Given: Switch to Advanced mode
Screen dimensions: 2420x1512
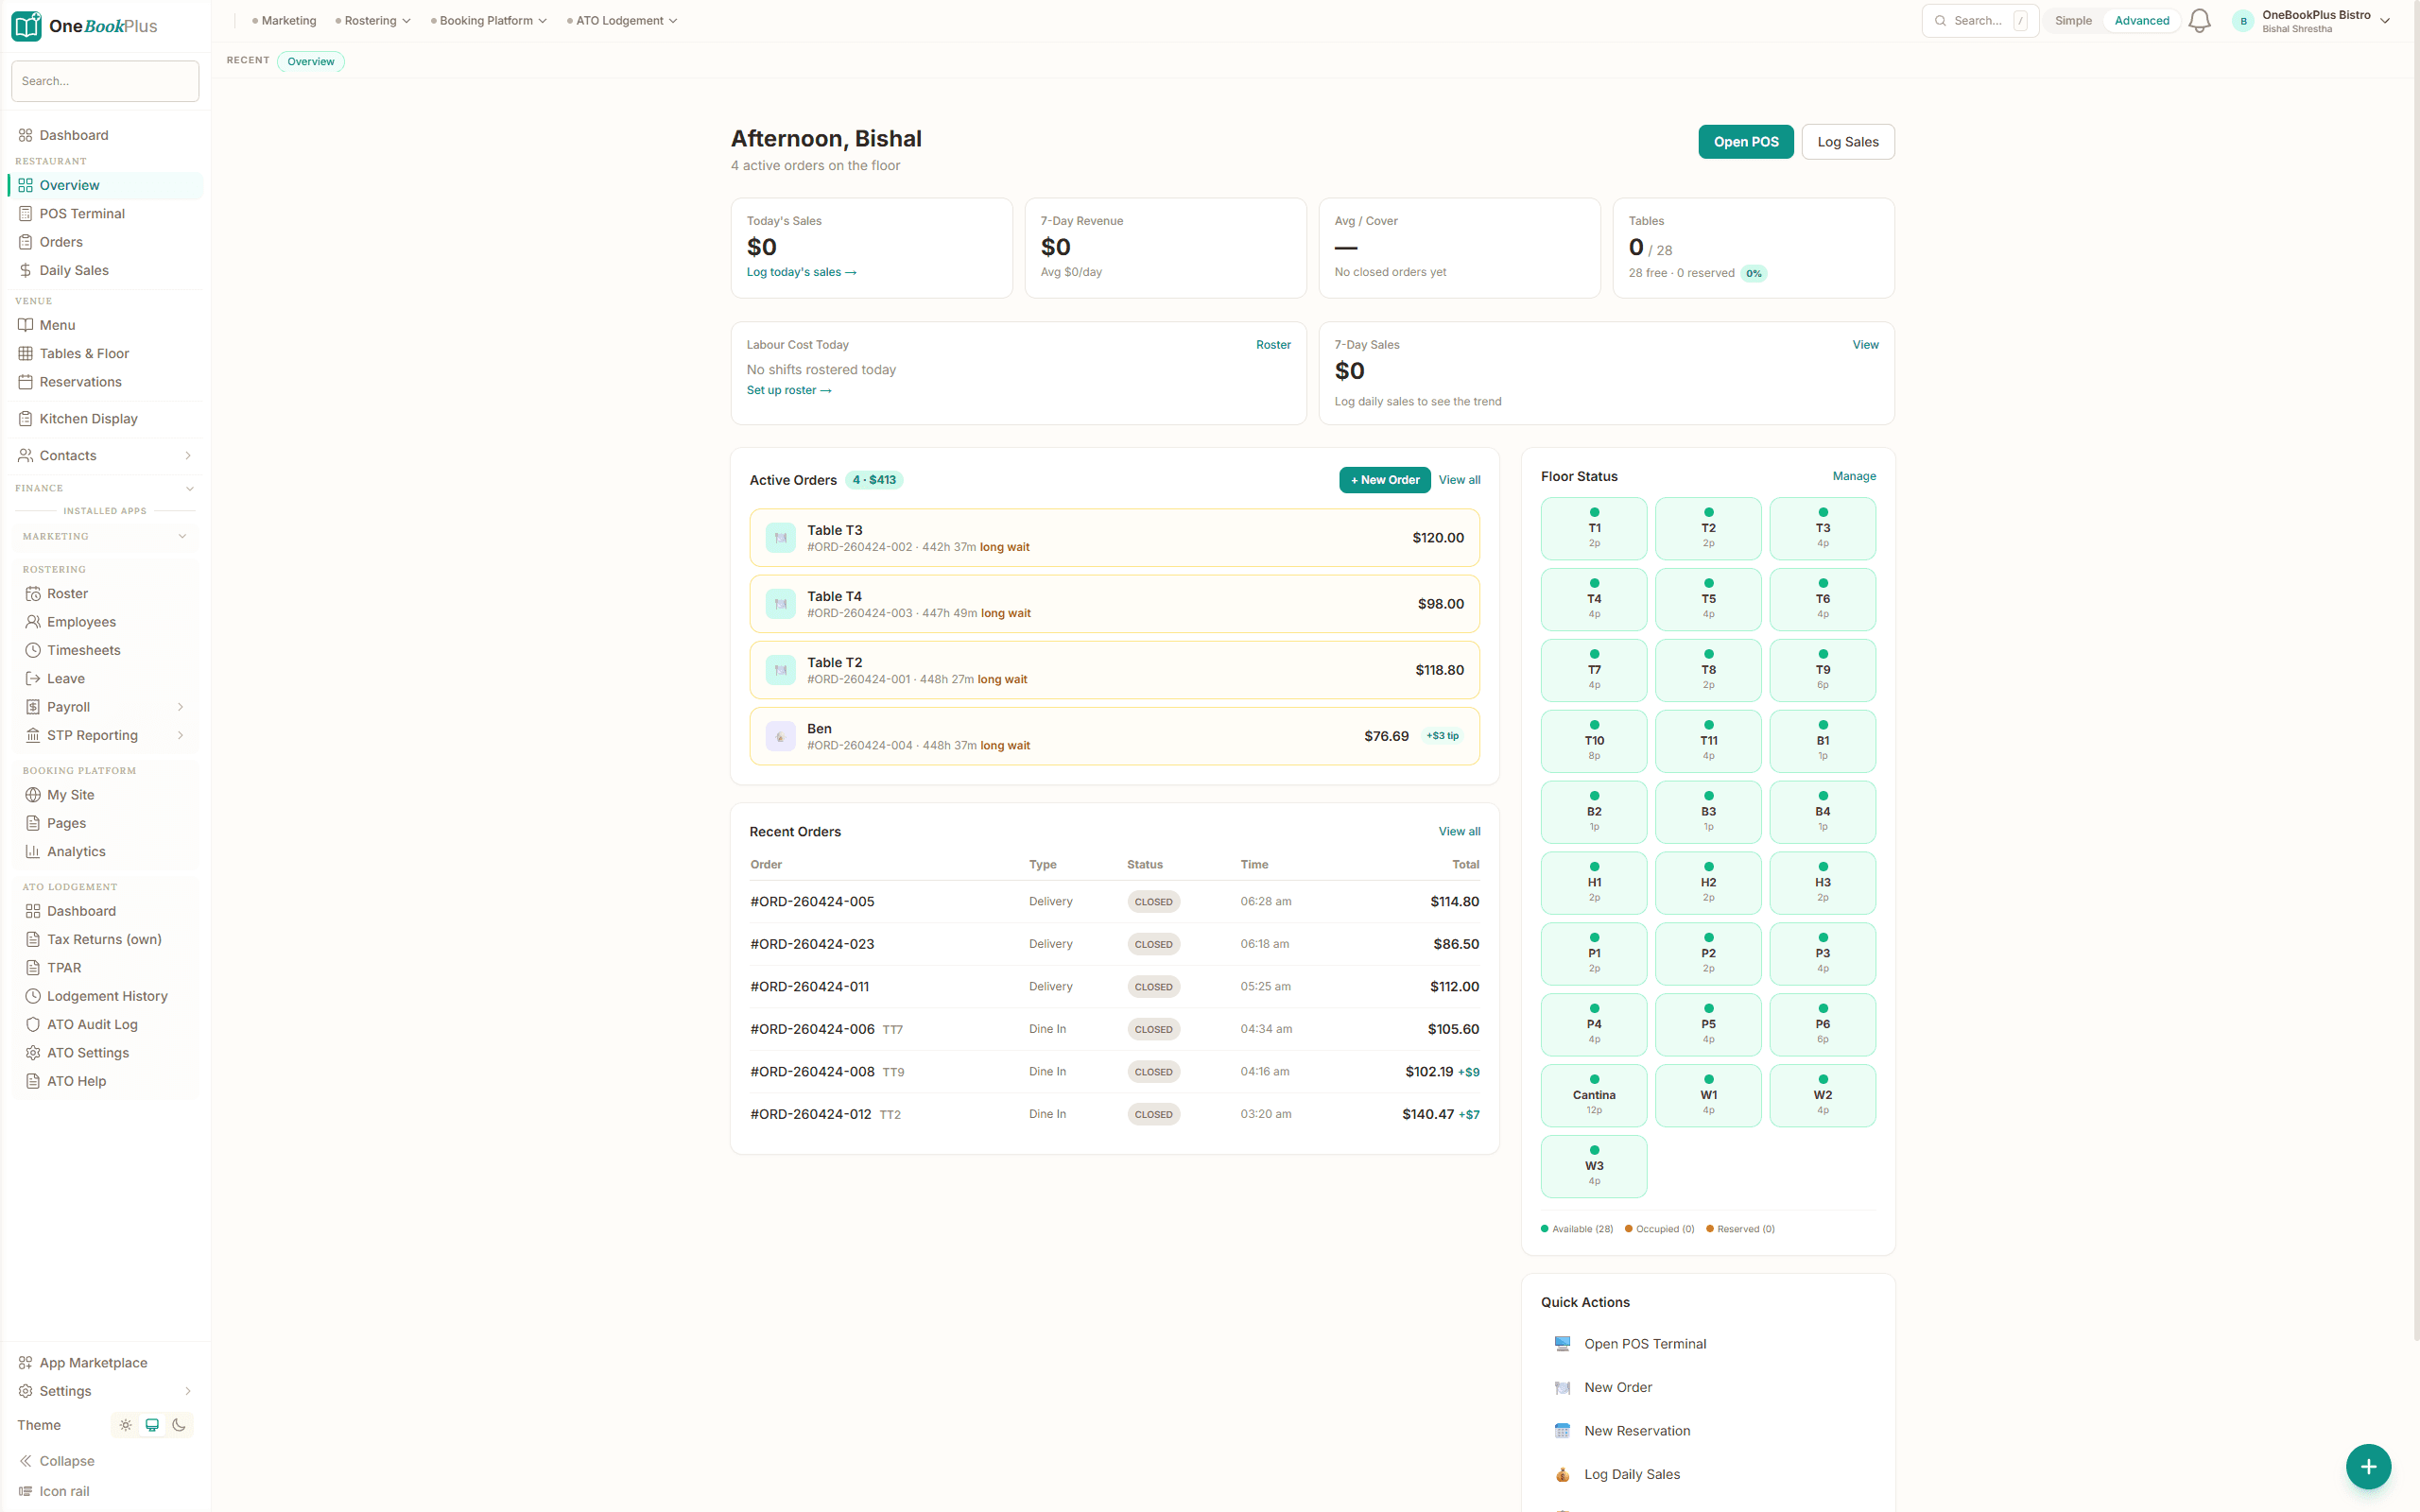Looking at the screenshot, I should [2142, 21].
